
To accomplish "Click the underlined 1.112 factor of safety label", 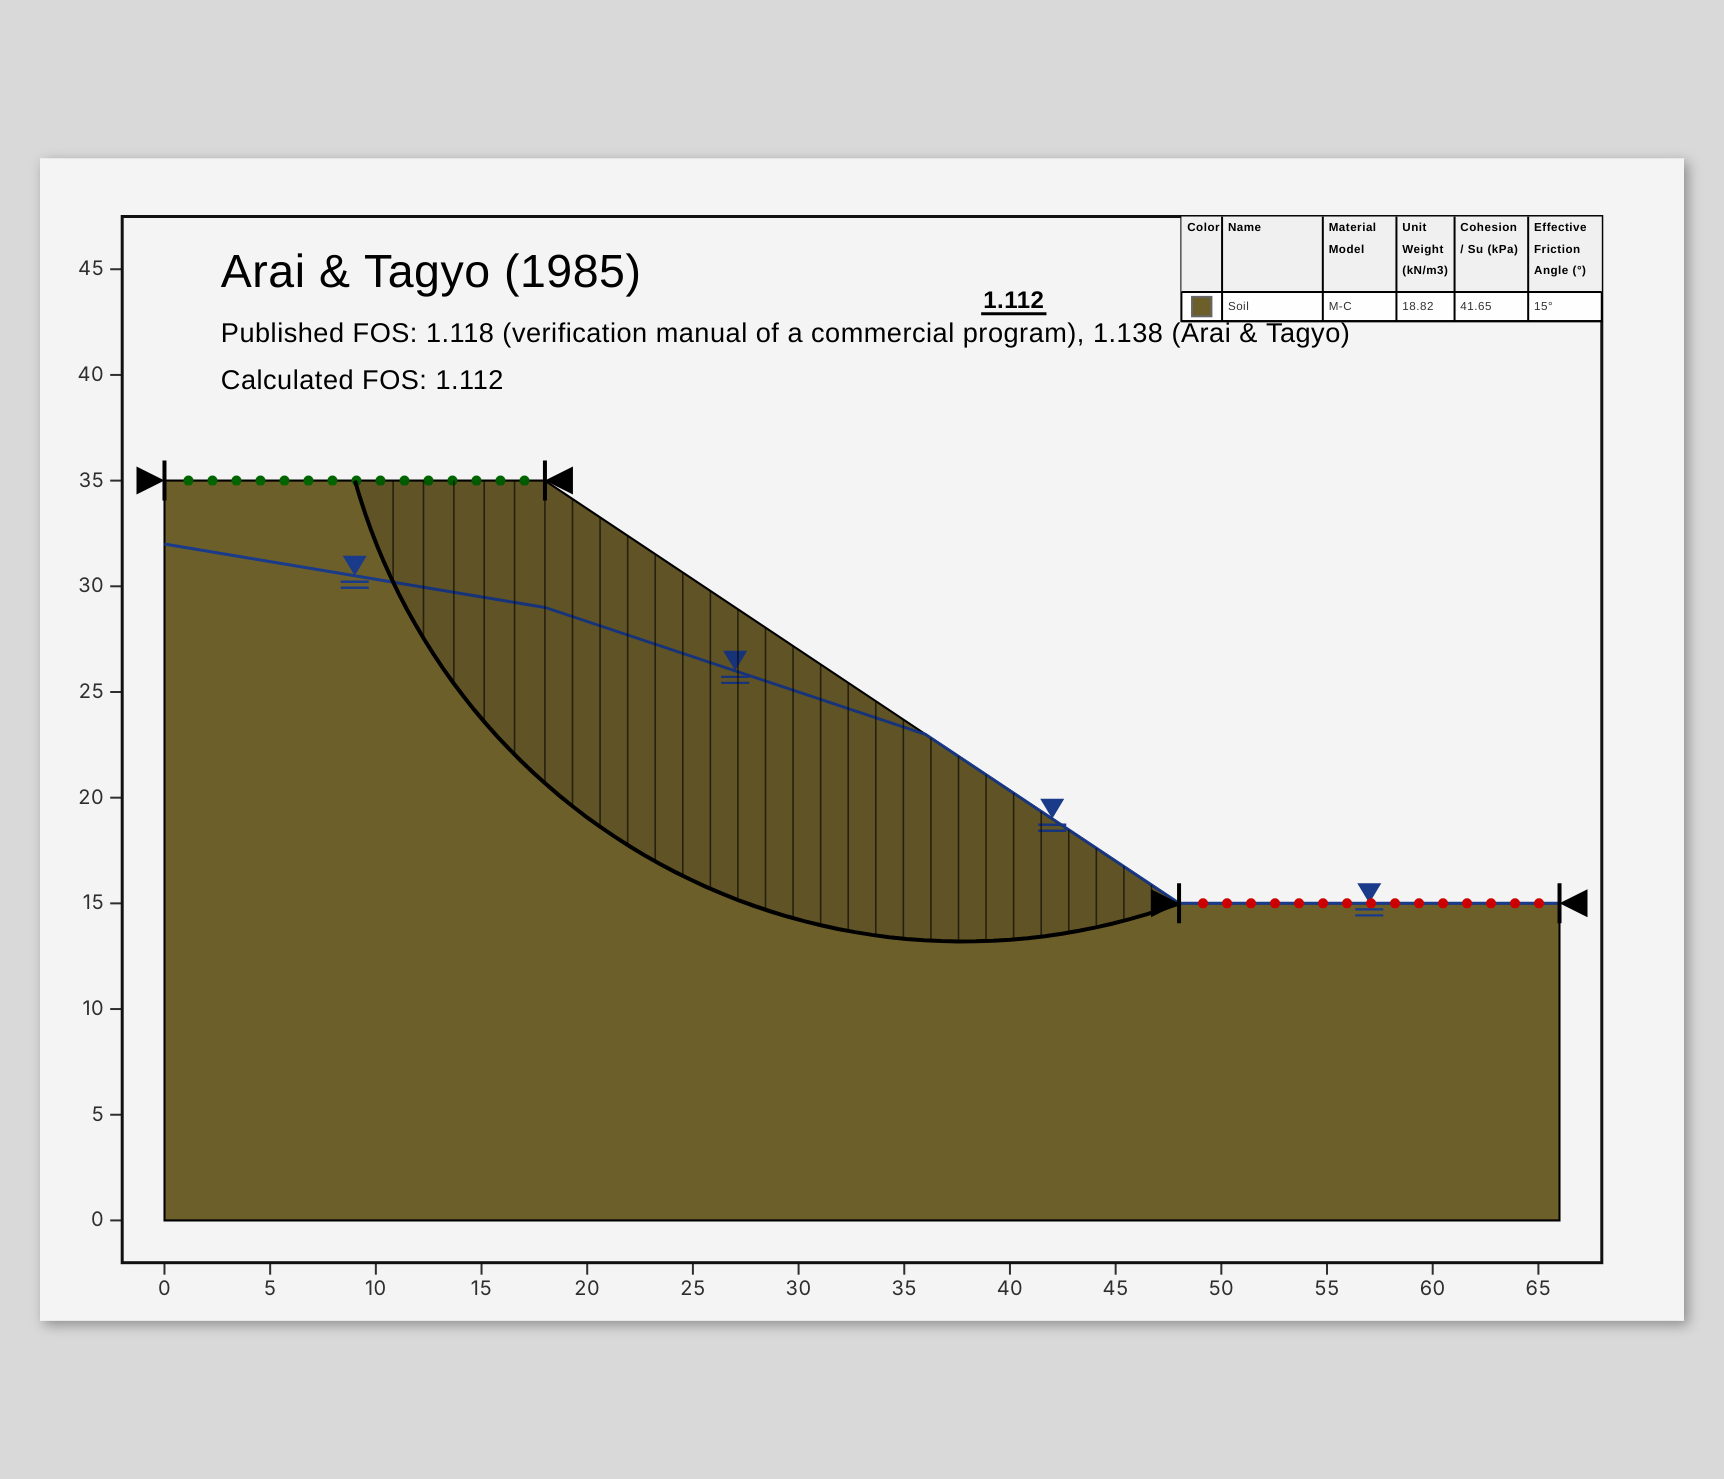I will [x=1013, y=301].
